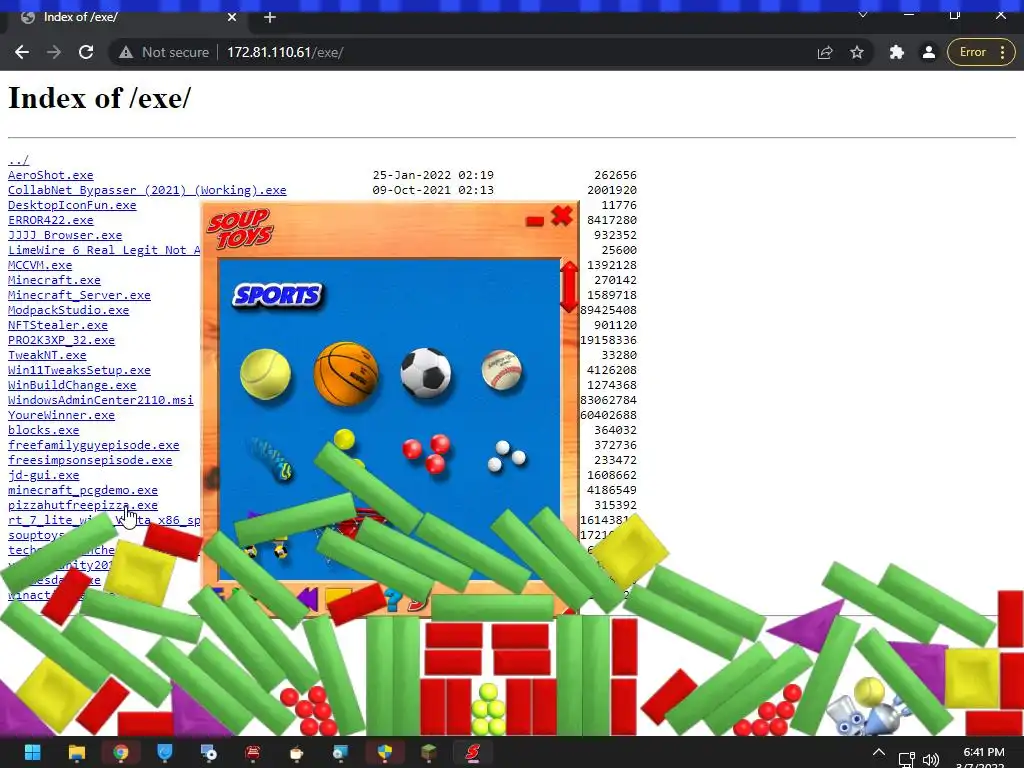This screenshot has width=1024, height=768.
Task: Click the SPORTS category heading
Action: click(x=278, y=295)
